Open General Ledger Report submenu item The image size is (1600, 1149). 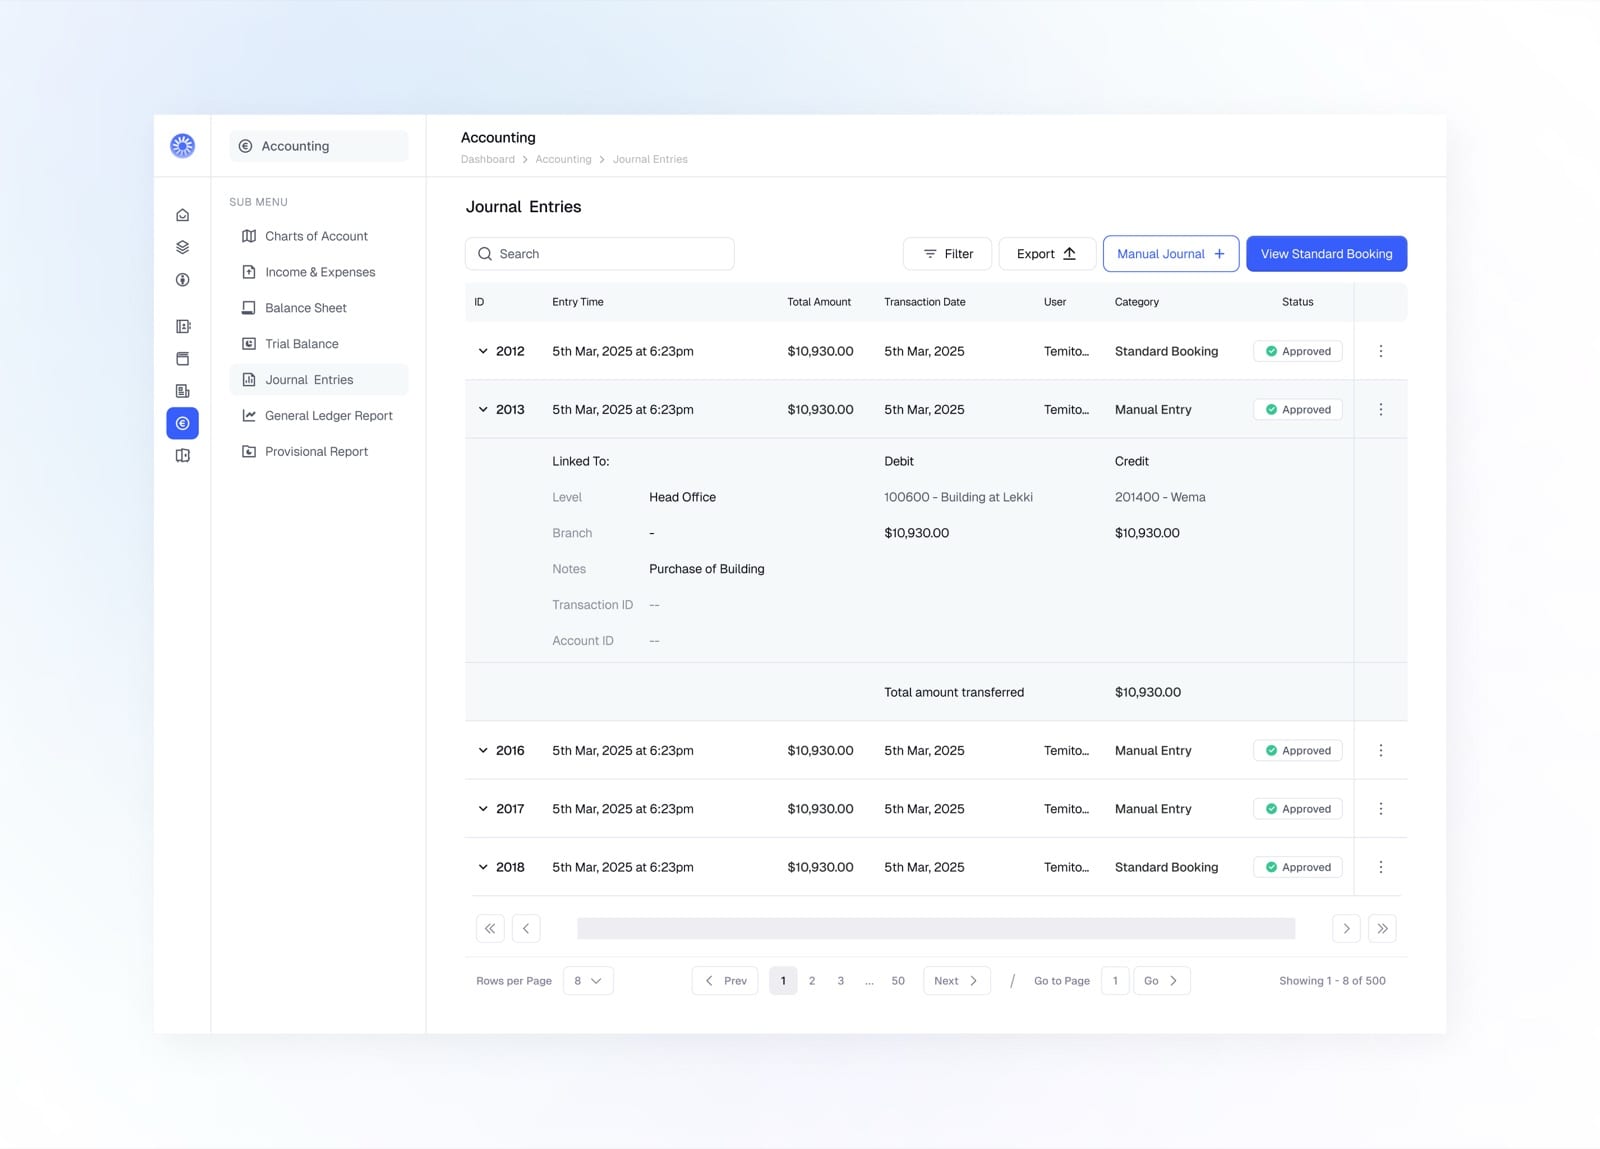coord(319,416)
